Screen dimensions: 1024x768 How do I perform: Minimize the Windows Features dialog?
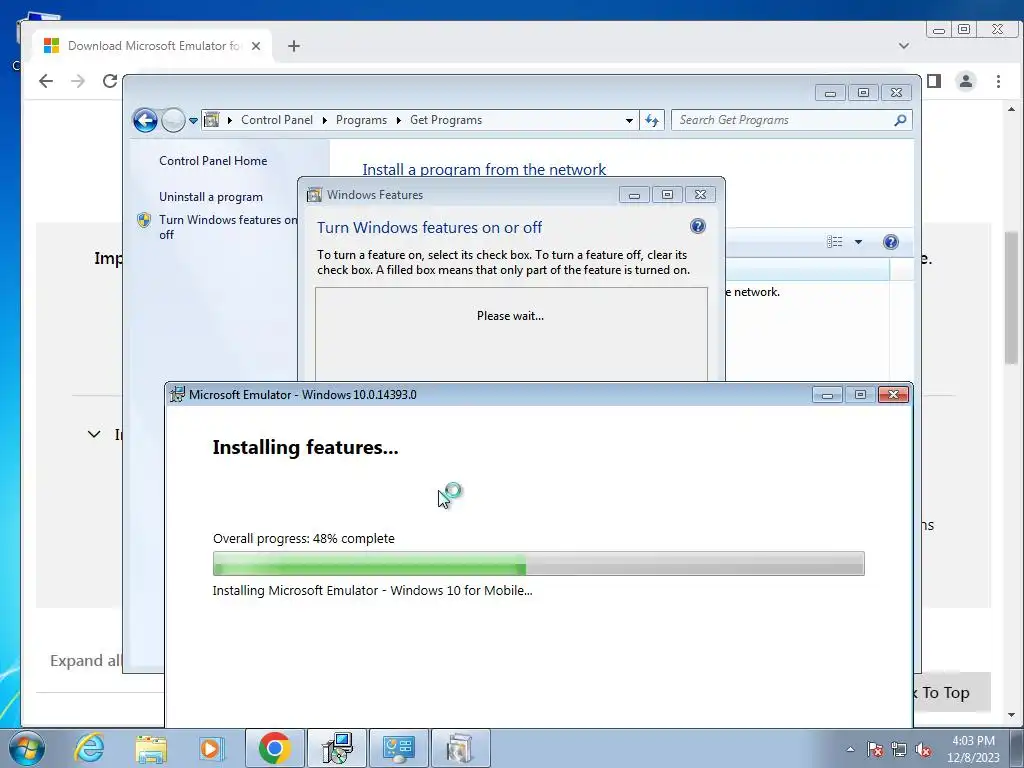coord(634,195)
